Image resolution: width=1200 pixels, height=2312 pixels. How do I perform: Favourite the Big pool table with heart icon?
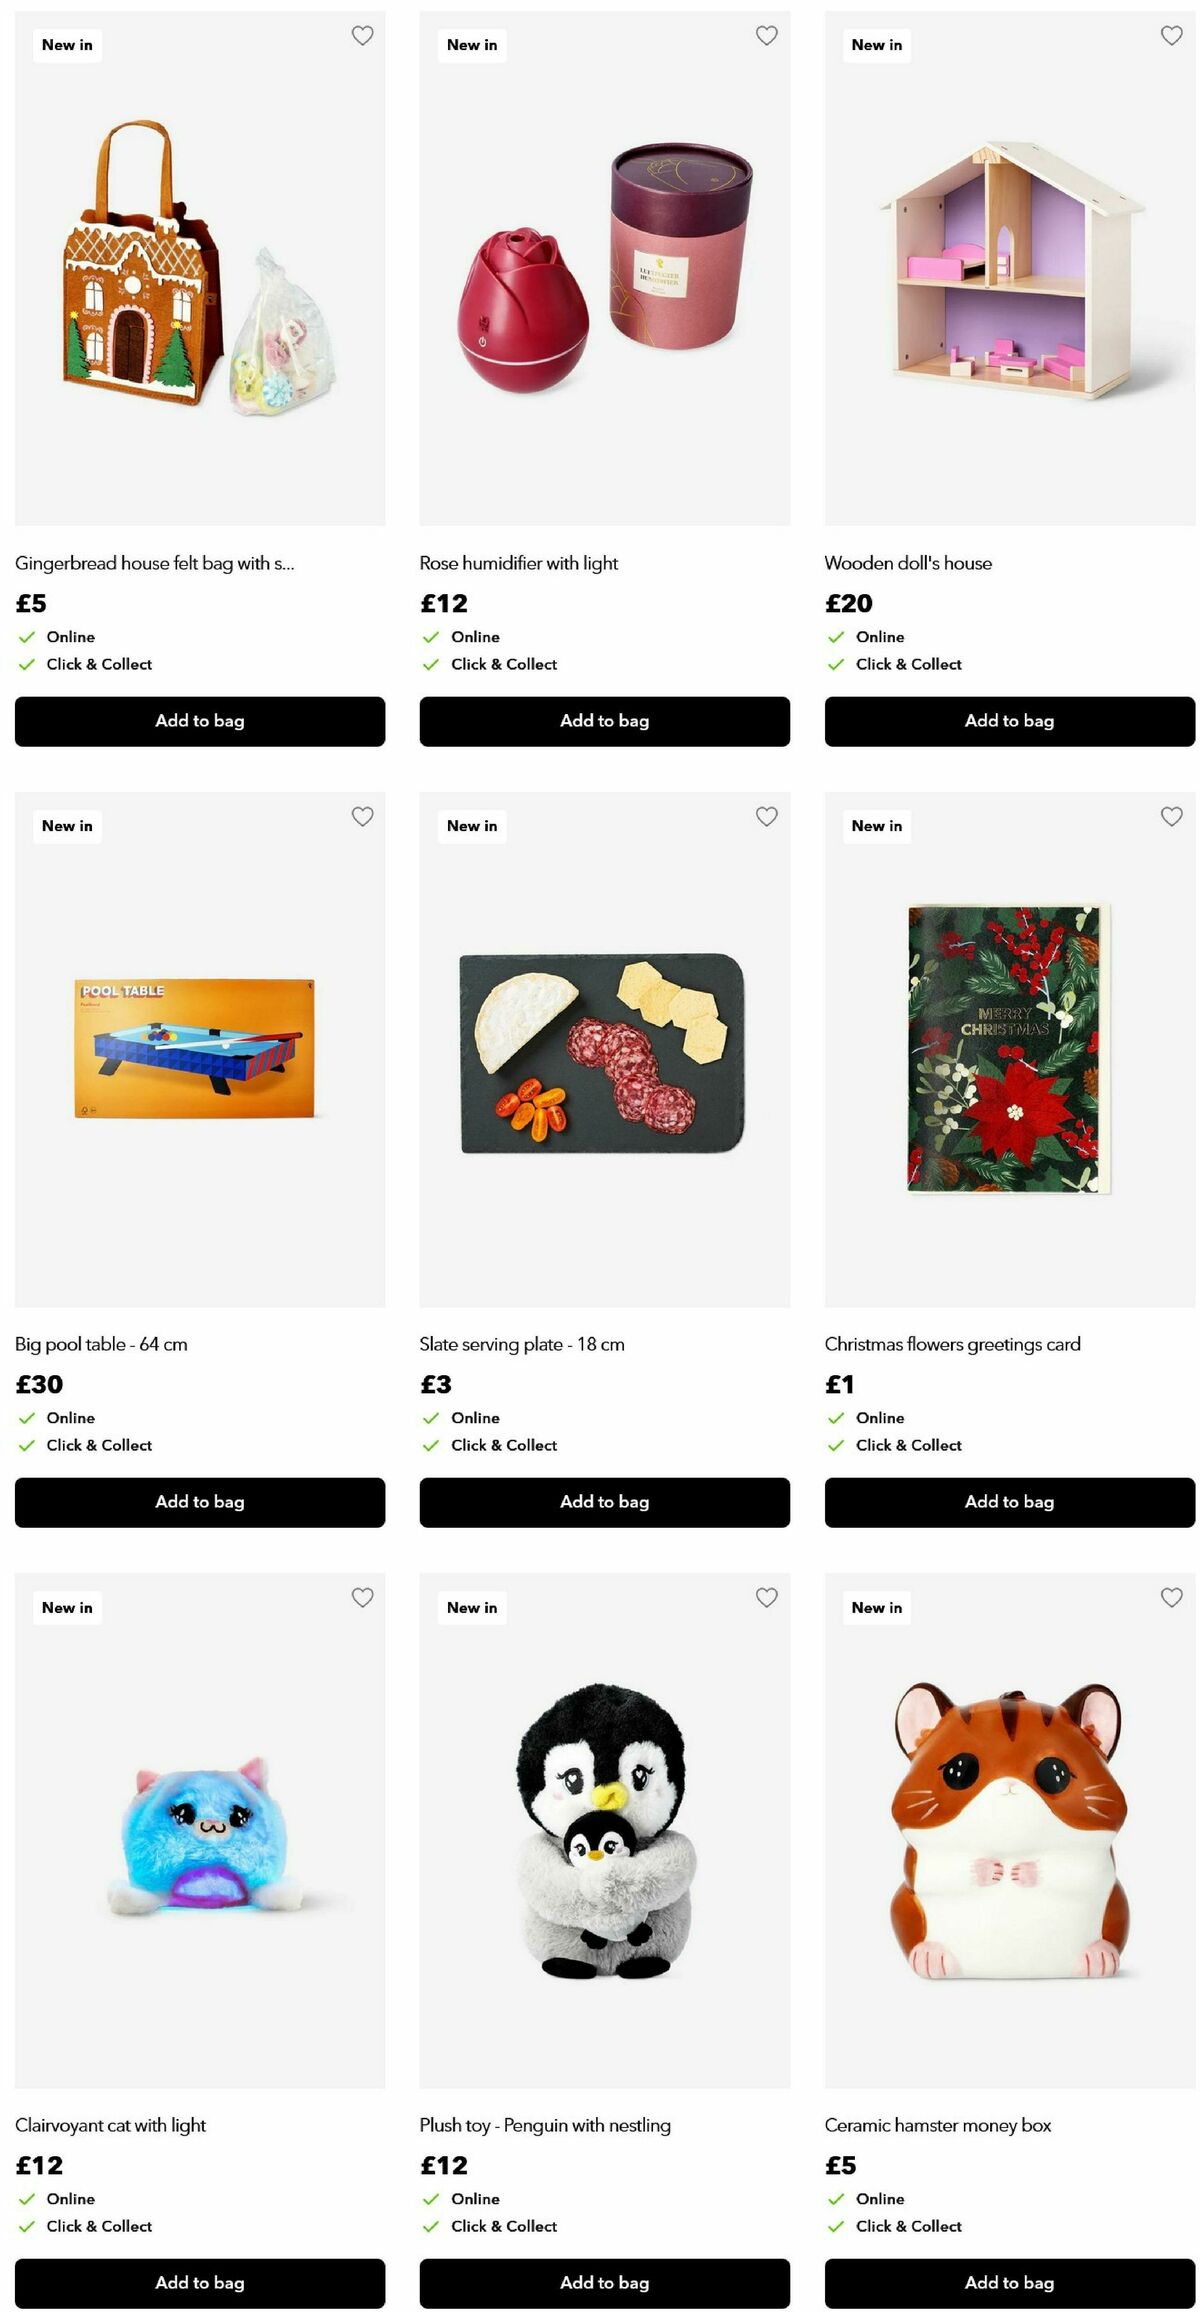(x=362, y=816)
